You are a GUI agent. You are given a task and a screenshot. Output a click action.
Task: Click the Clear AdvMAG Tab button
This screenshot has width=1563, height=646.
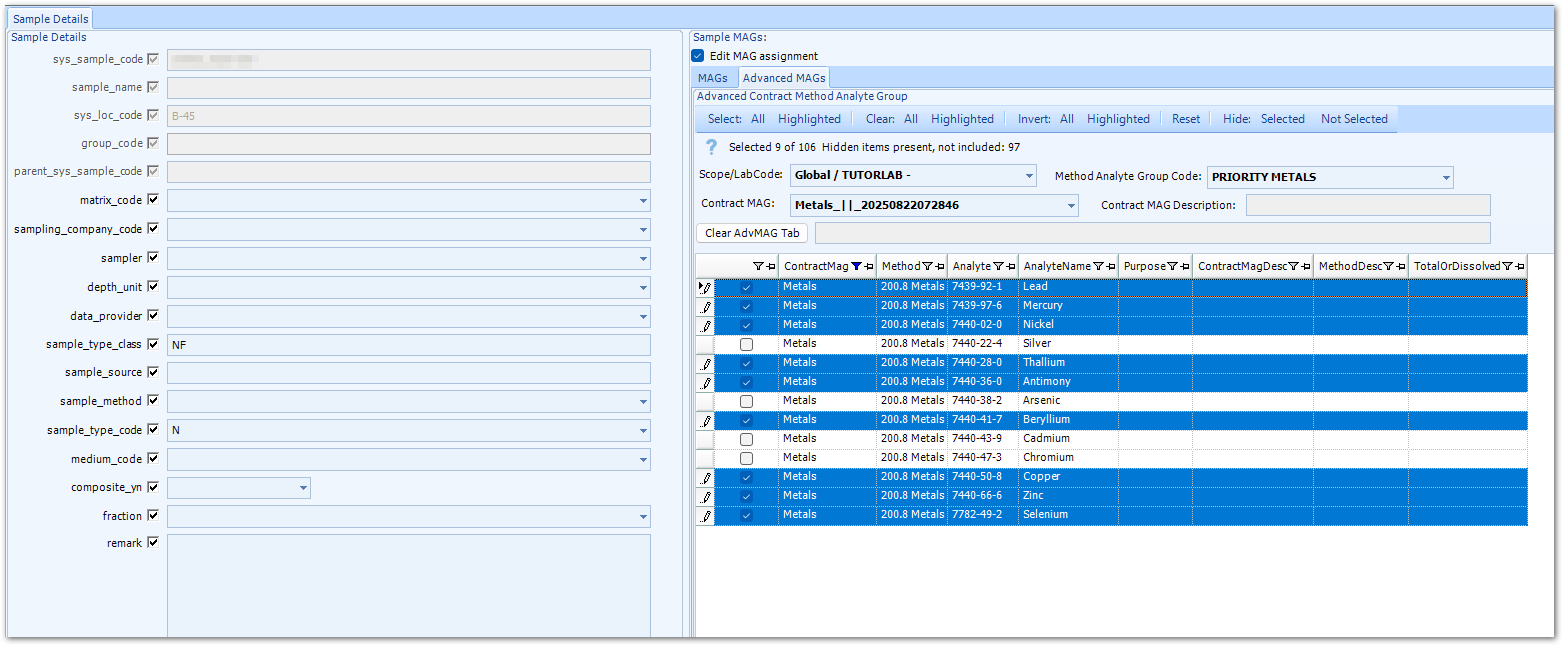point(751,232)
